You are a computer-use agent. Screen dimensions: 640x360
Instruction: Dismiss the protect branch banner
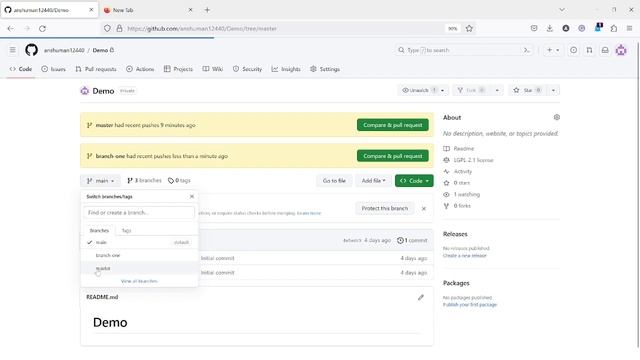[424, 209]
